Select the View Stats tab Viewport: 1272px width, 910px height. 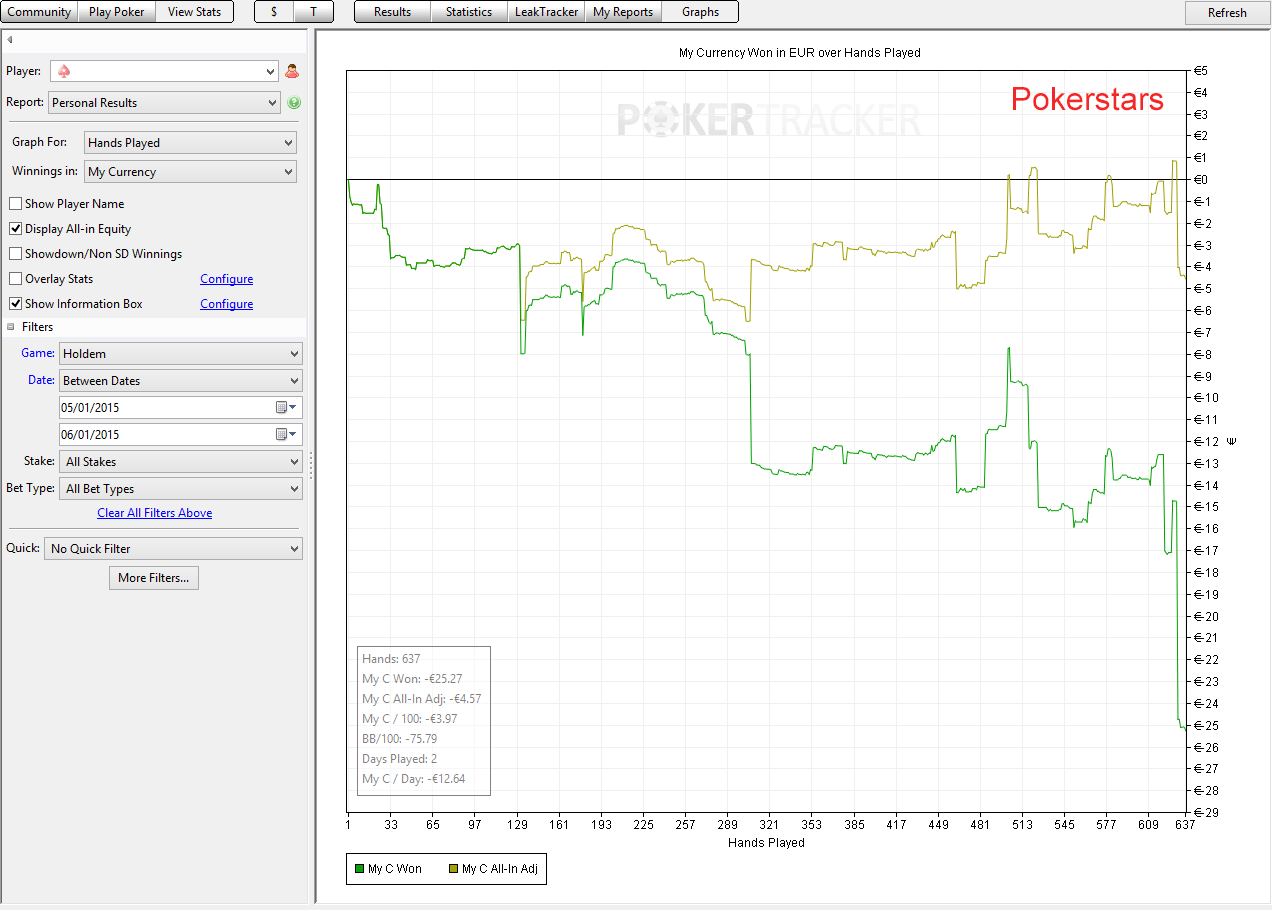coord(195,12)
